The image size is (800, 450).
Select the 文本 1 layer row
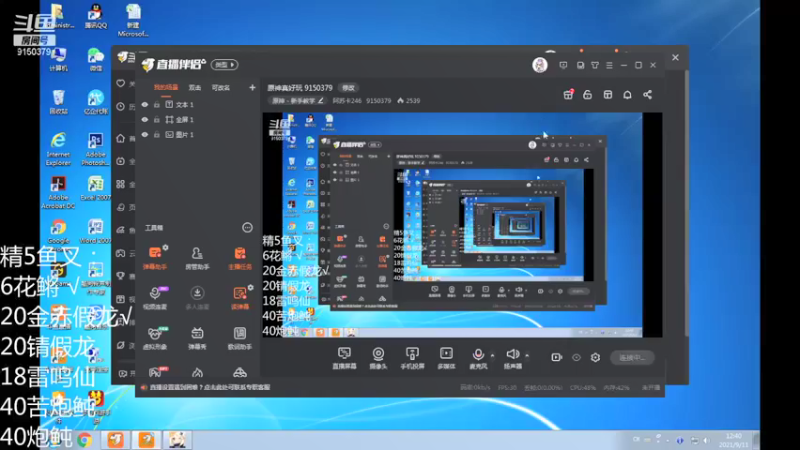(196, 105)
